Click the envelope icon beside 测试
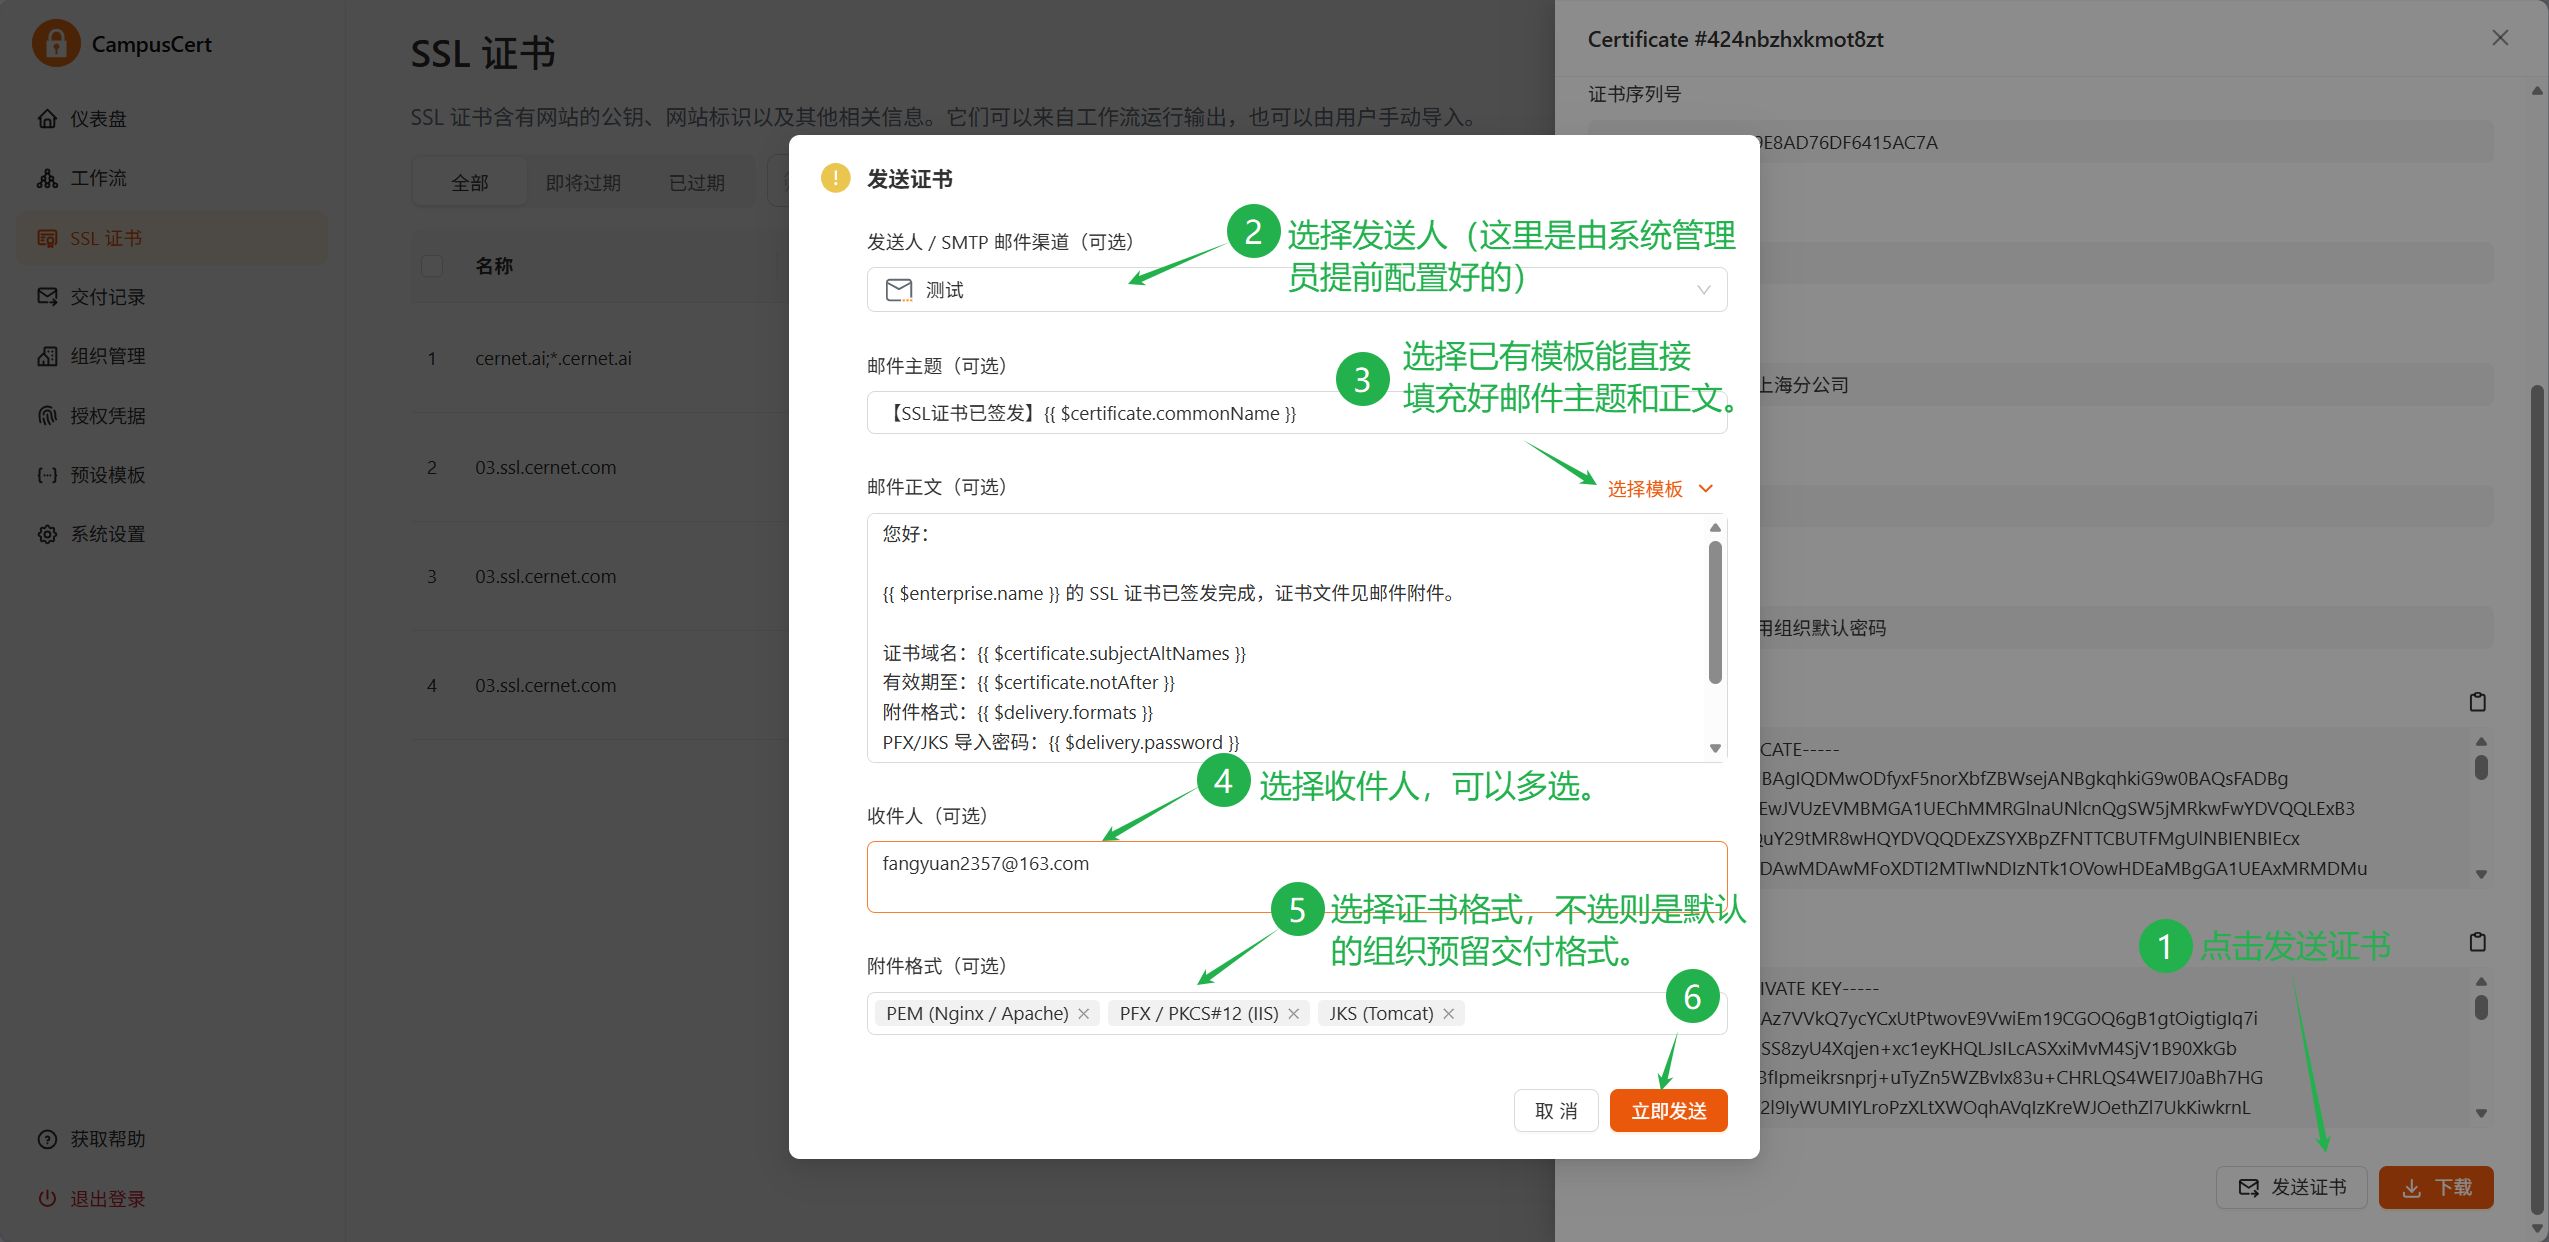The image size is (2549, 1242). tap(899, 290)
